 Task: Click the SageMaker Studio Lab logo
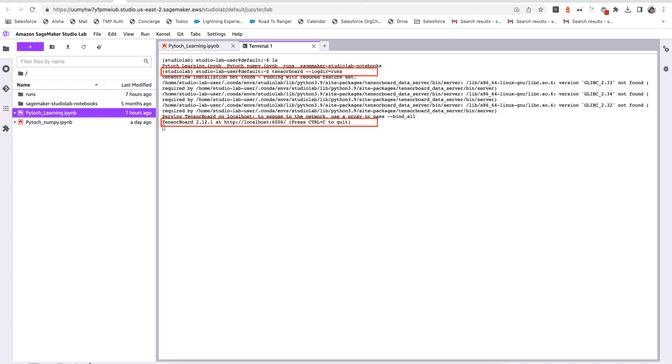pos(6,34)
